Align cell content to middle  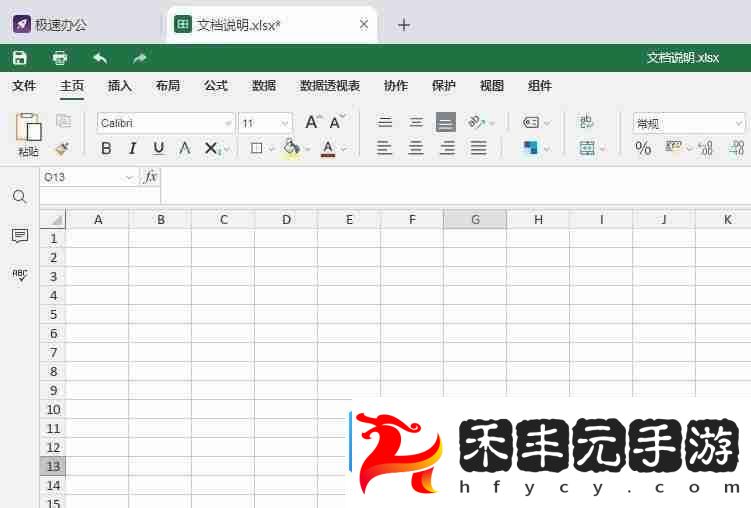[x=416, y=122]
